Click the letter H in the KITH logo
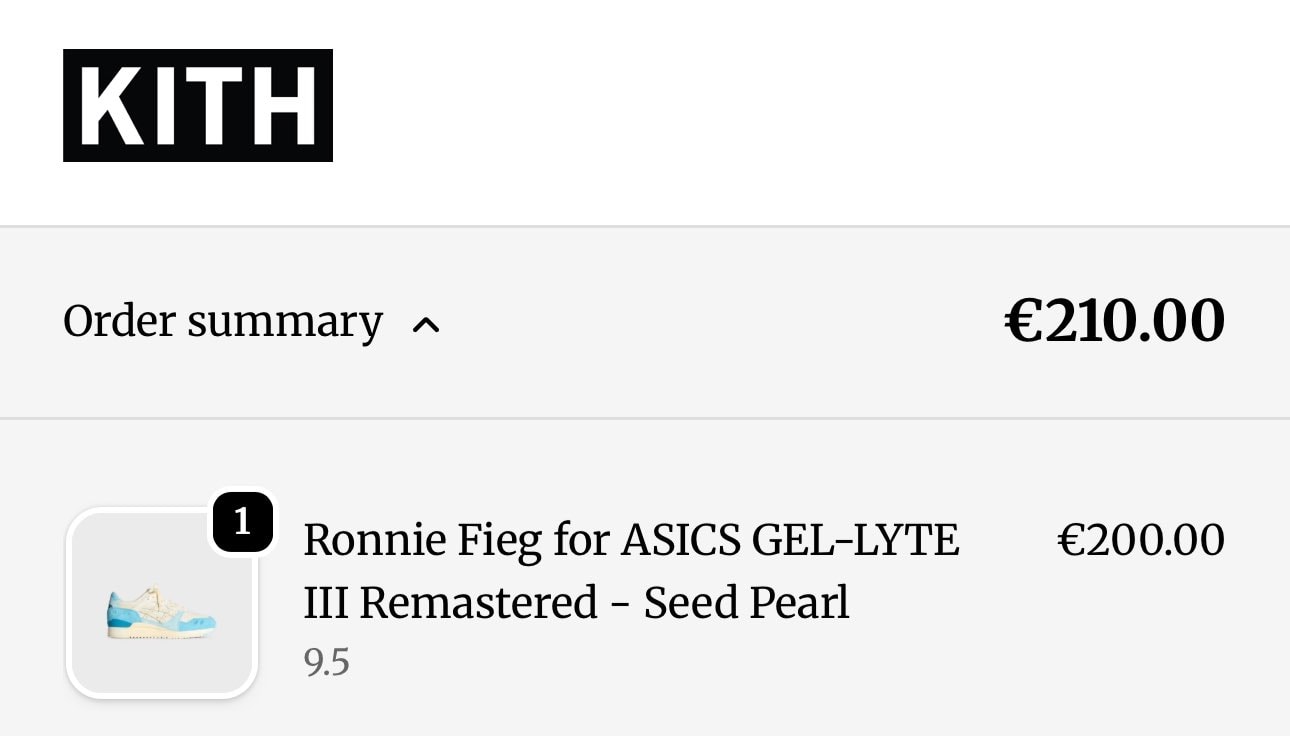The height and width of the screenshot is (736, 1290). (x=285, y=105)
